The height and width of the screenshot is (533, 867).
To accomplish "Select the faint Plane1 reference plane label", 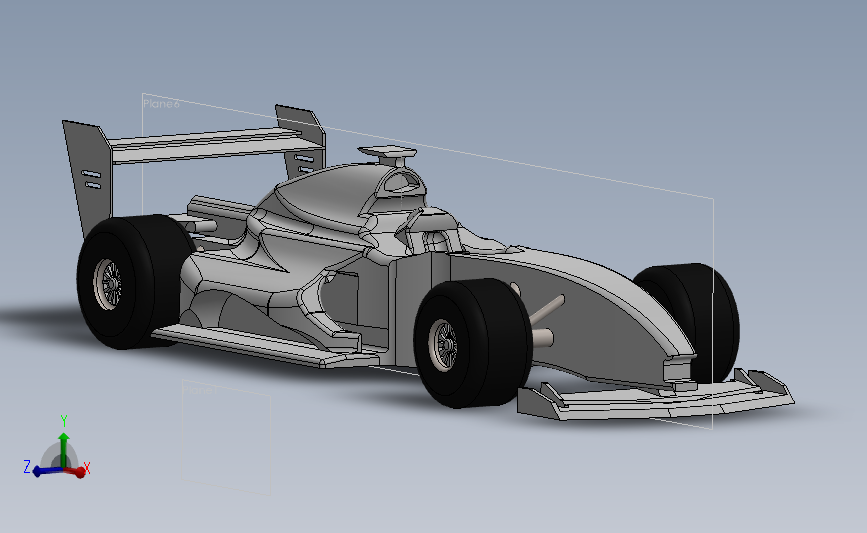I will coord(199,390).
